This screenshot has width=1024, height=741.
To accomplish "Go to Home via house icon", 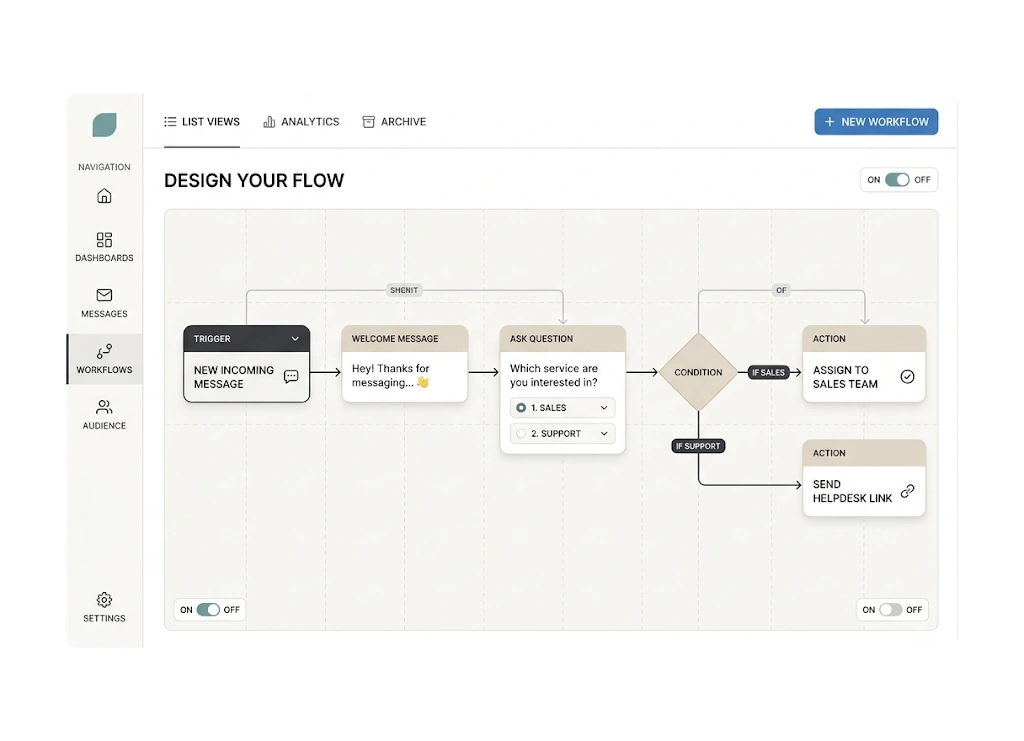I will (x=104, y=196).
